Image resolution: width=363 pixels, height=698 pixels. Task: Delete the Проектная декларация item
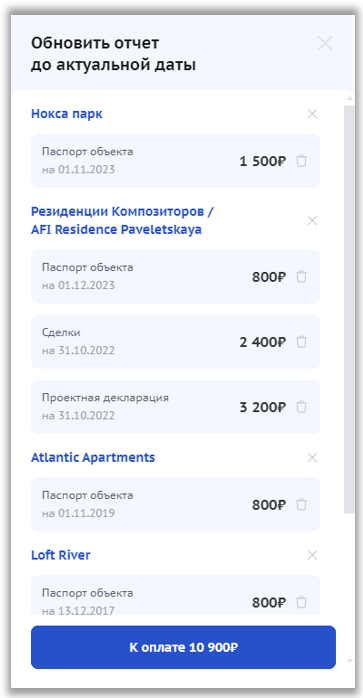coord(302,407)
